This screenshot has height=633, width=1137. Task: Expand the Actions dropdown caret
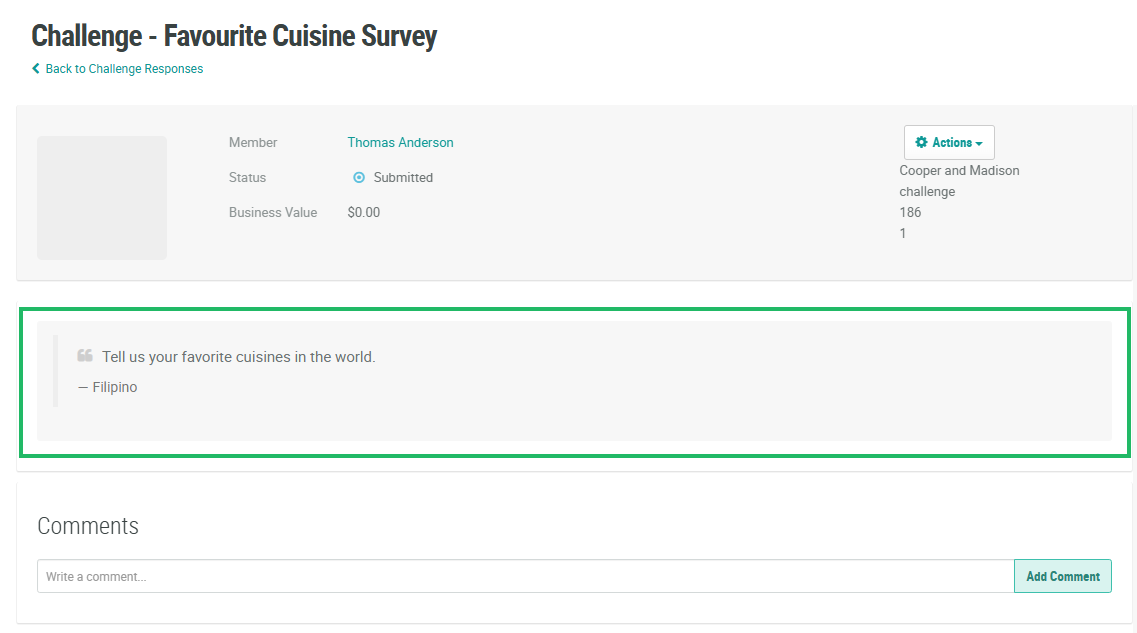pyautogui.click(x=979, y=144)
